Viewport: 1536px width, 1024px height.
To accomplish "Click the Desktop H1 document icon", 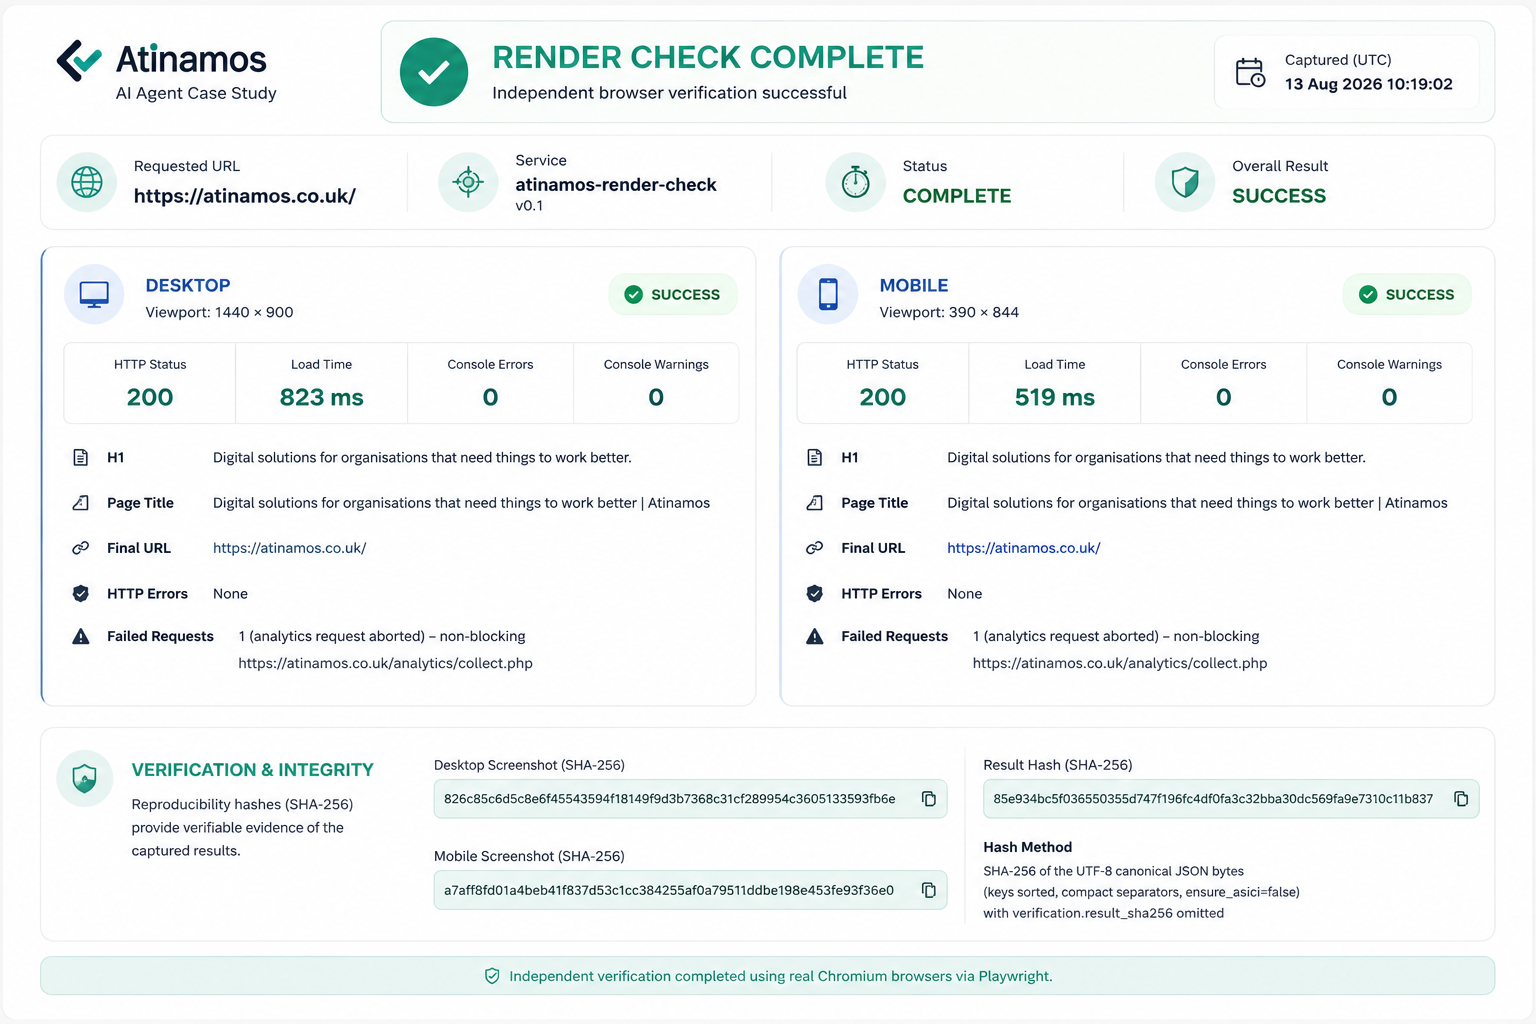I will tap(81, 457).
